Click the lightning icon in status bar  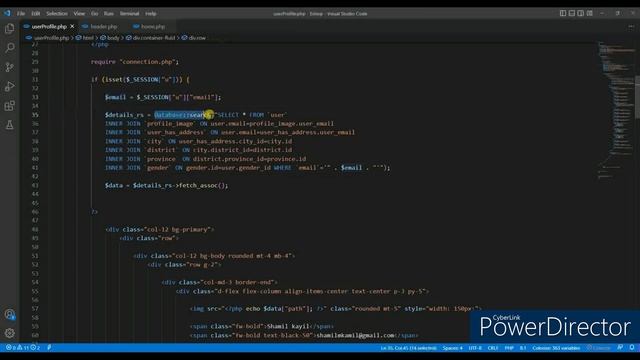pyautogui.click(x=49, y=348)
